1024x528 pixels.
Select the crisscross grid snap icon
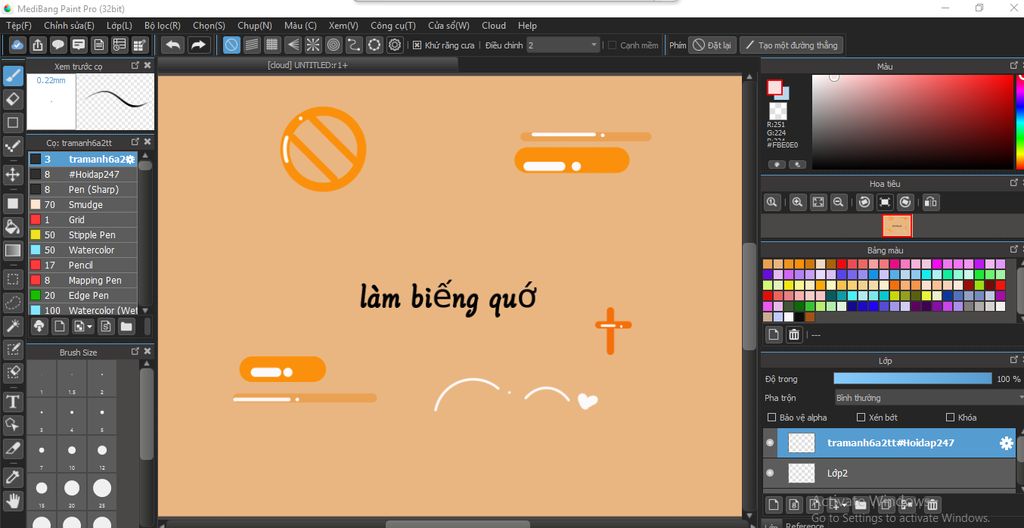272,45
